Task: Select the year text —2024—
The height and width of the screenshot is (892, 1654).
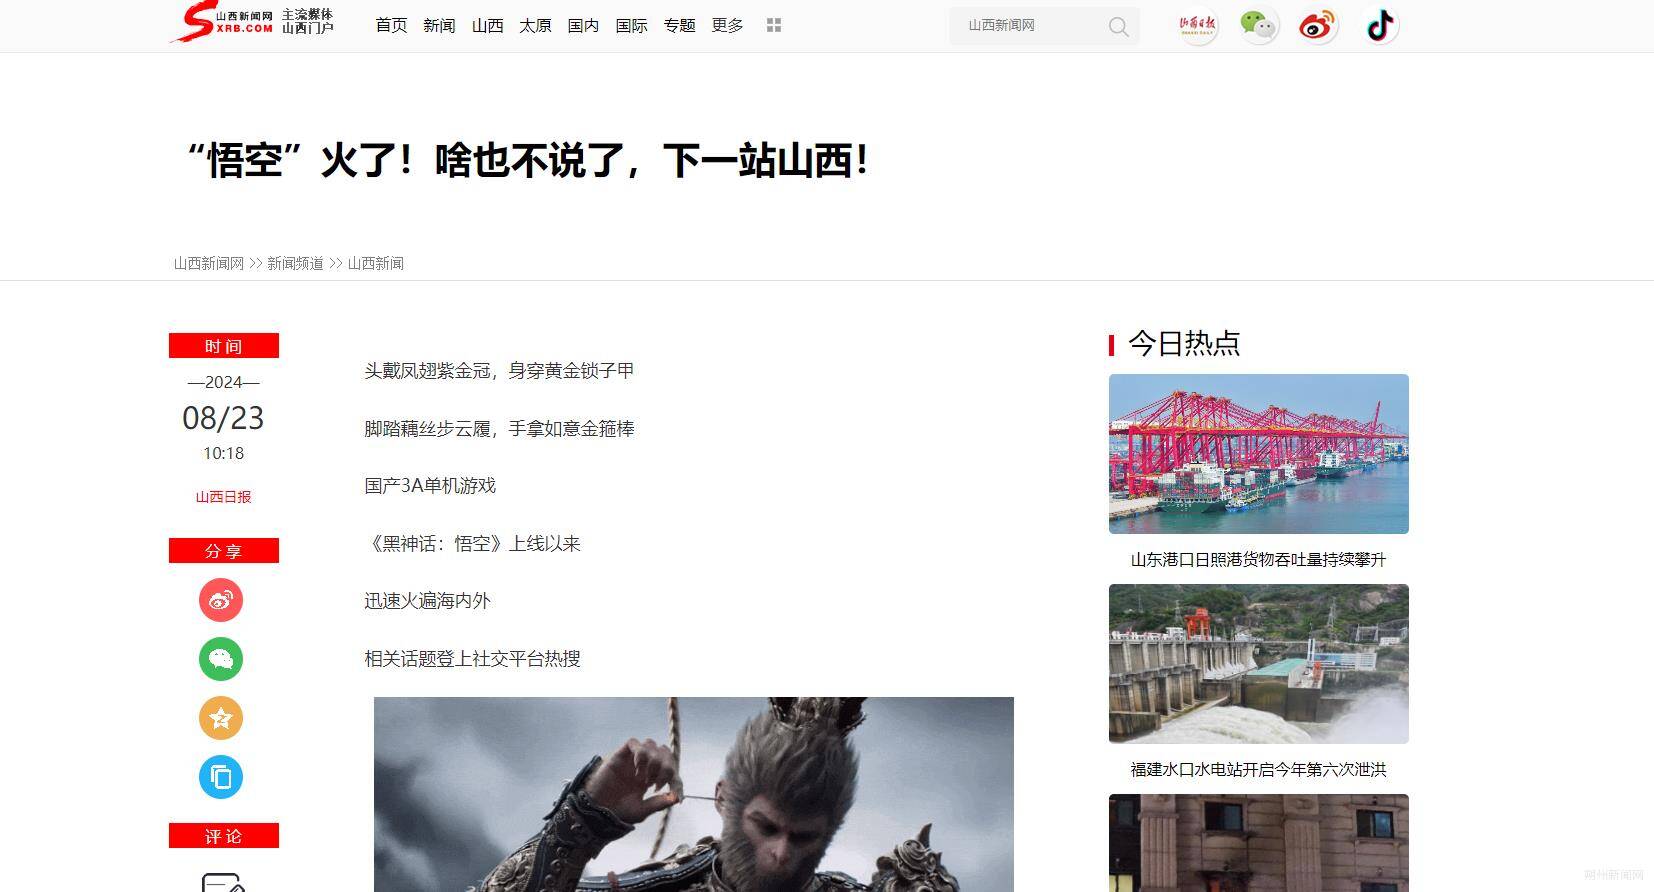Action: click(223, 382)
